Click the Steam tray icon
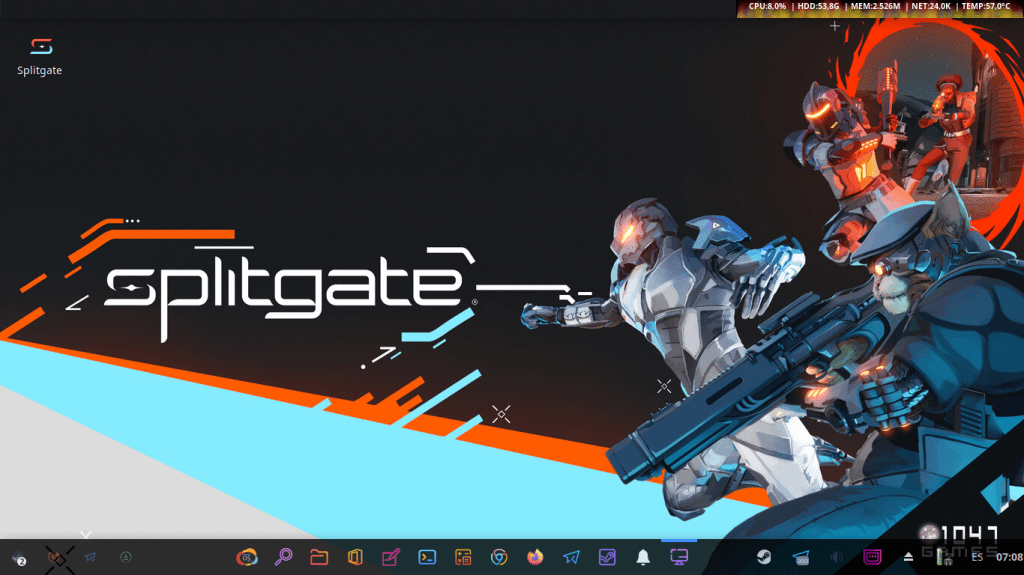 click(x=763, y=557)
